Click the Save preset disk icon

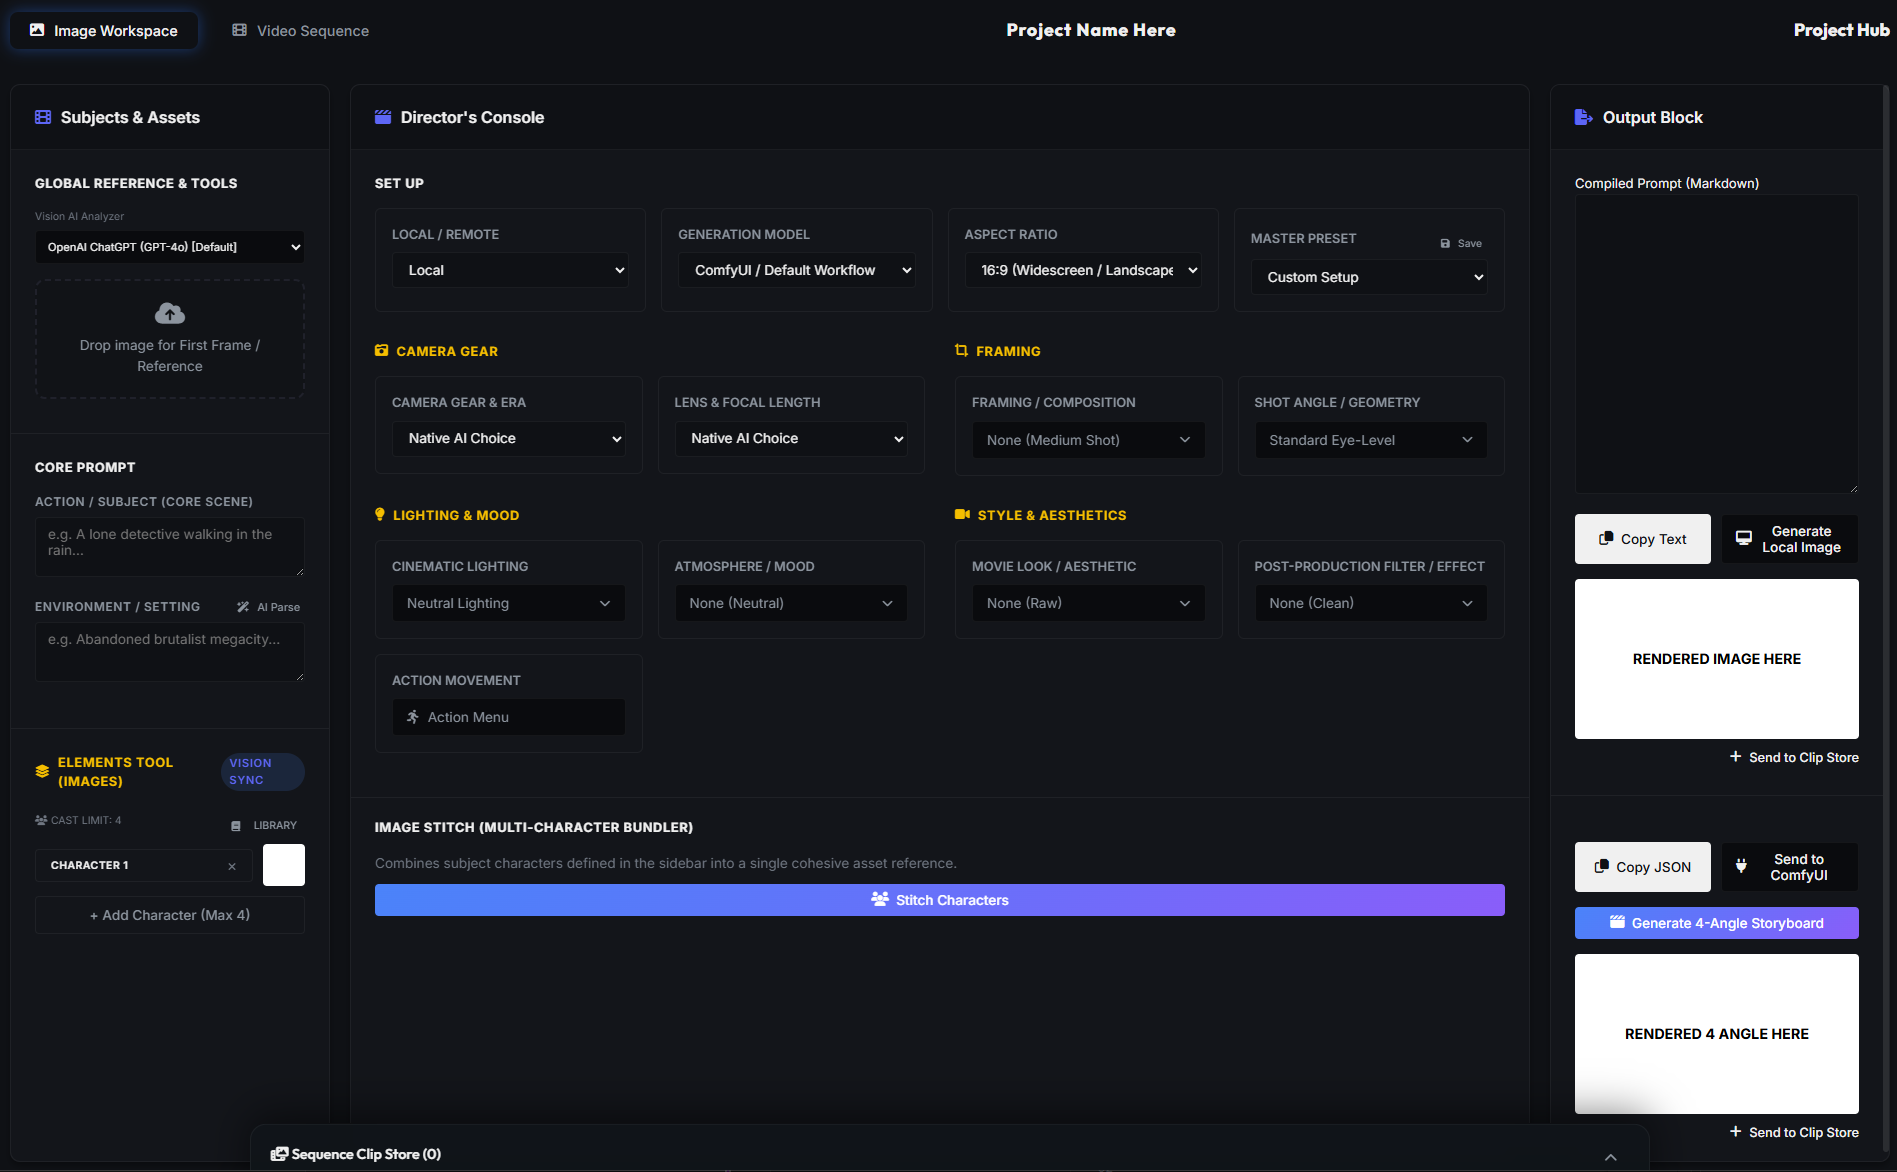1445,243
